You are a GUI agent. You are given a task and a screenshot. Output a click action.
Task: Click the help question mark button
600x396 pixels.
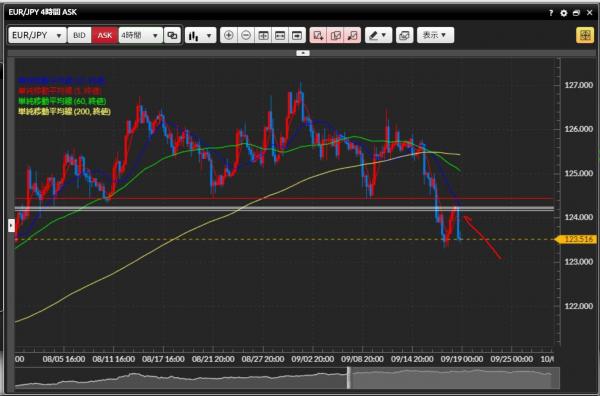551,13
